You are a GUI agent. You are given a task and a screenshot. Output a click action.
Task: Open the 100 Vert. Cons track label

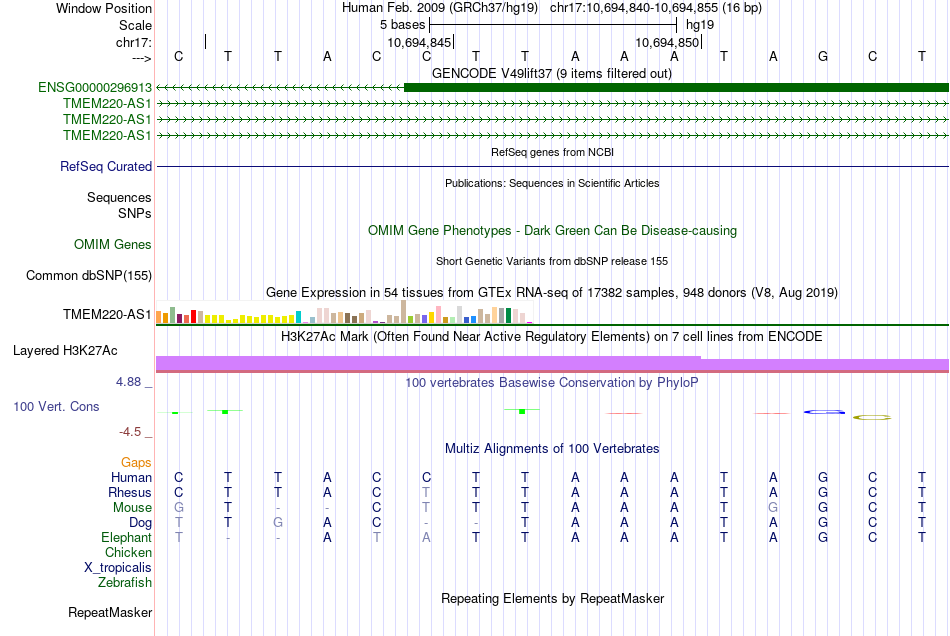[x=56, y=406]
